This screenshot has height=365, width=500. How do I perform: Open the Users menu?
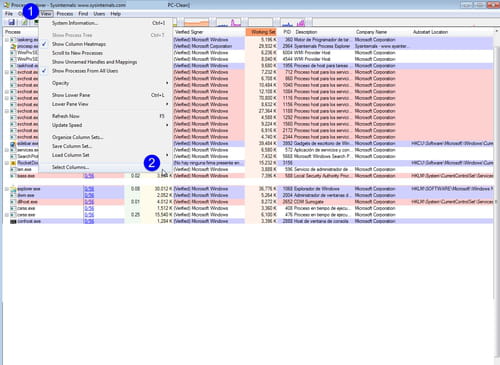pos(99,14)
